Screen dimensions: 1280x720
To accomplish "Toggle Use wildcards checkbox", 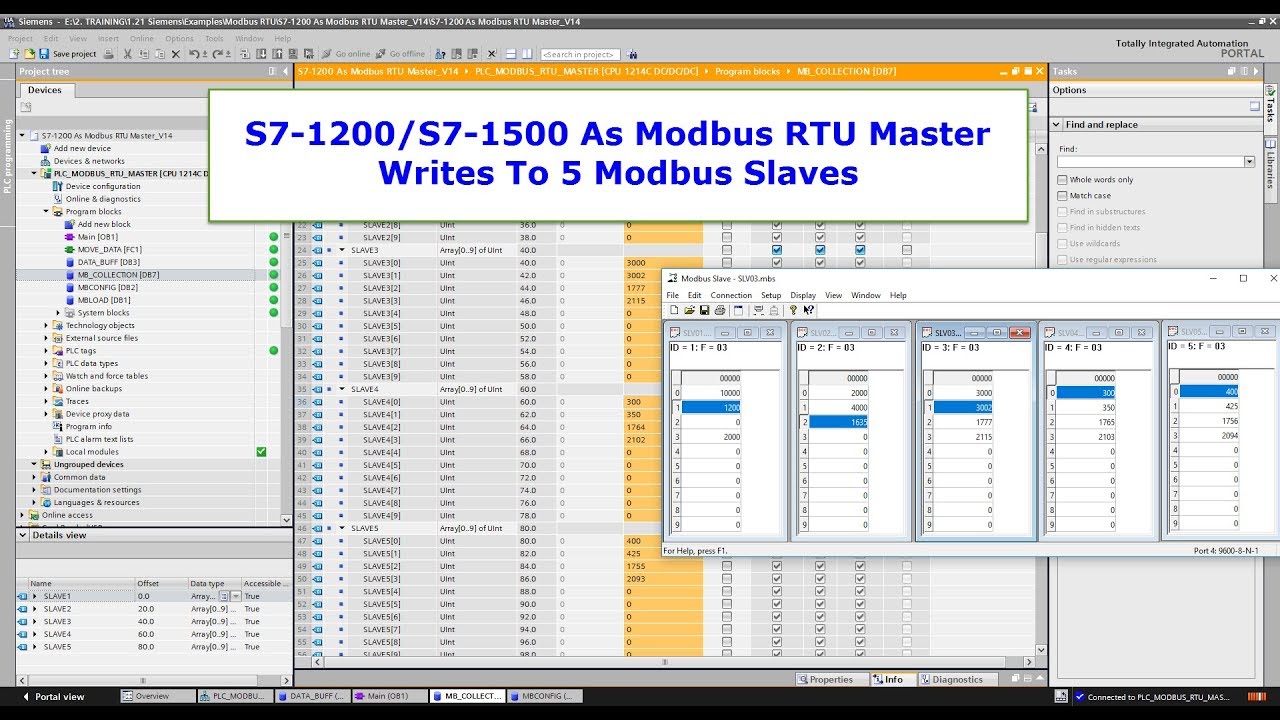I will [1062, 244].
